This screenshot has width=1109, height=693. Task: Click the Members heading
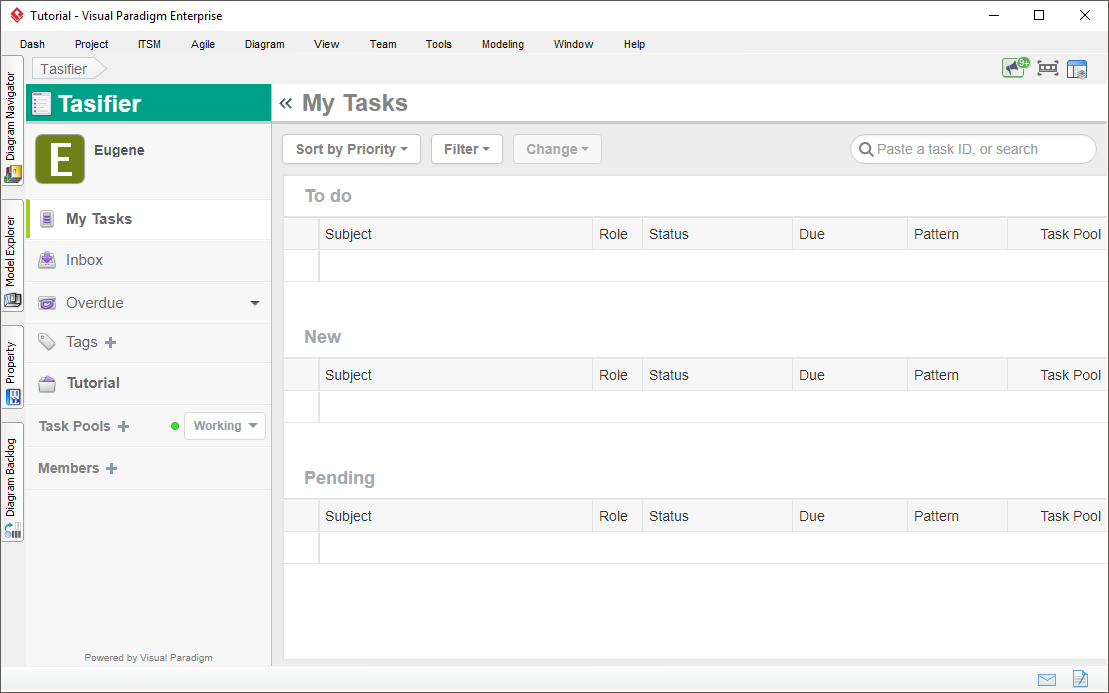tap(69, 468)
